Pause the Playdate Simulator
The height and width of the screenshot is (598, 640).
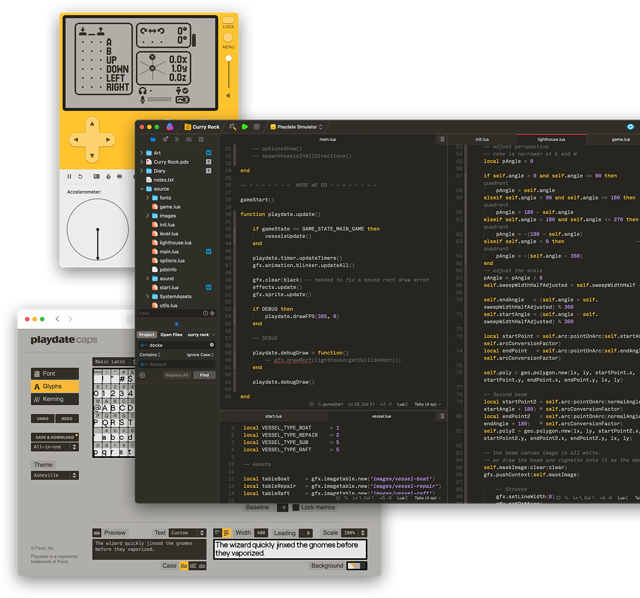pyautogui.click(x=69, y=176)
